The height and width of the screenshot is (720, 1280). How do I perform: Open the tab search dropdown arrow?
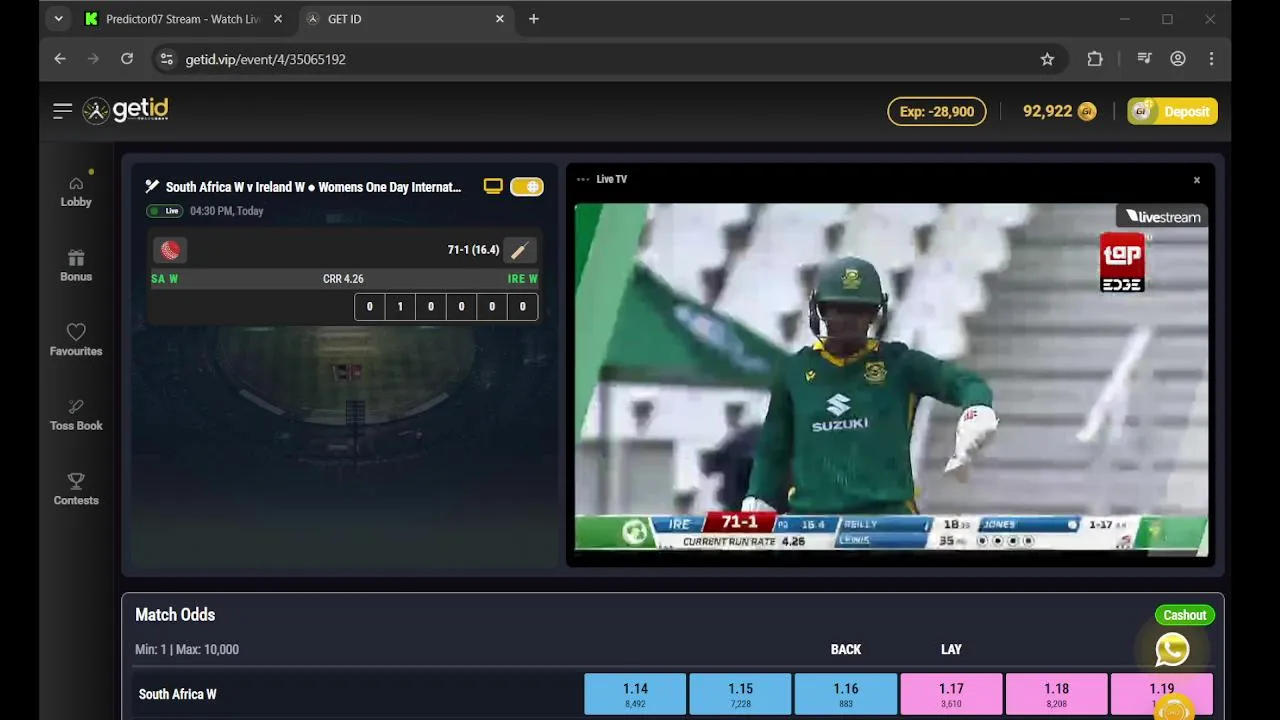pyautogui.click(x=58, y=19)
